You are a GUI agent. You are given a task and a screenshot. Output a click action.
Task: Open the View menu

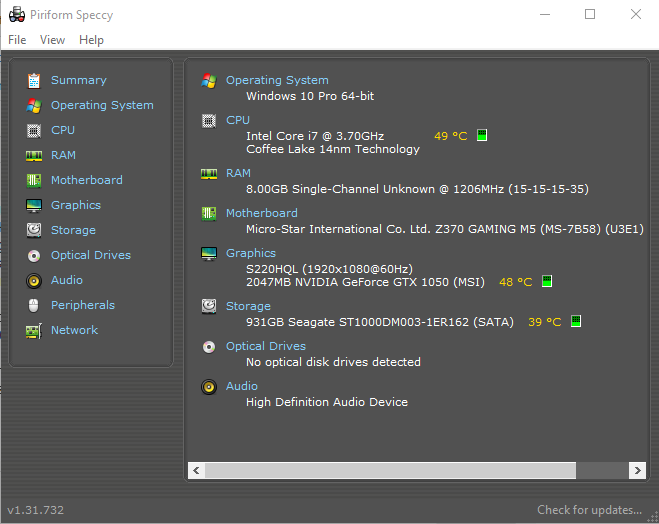[x=53, y=40]
